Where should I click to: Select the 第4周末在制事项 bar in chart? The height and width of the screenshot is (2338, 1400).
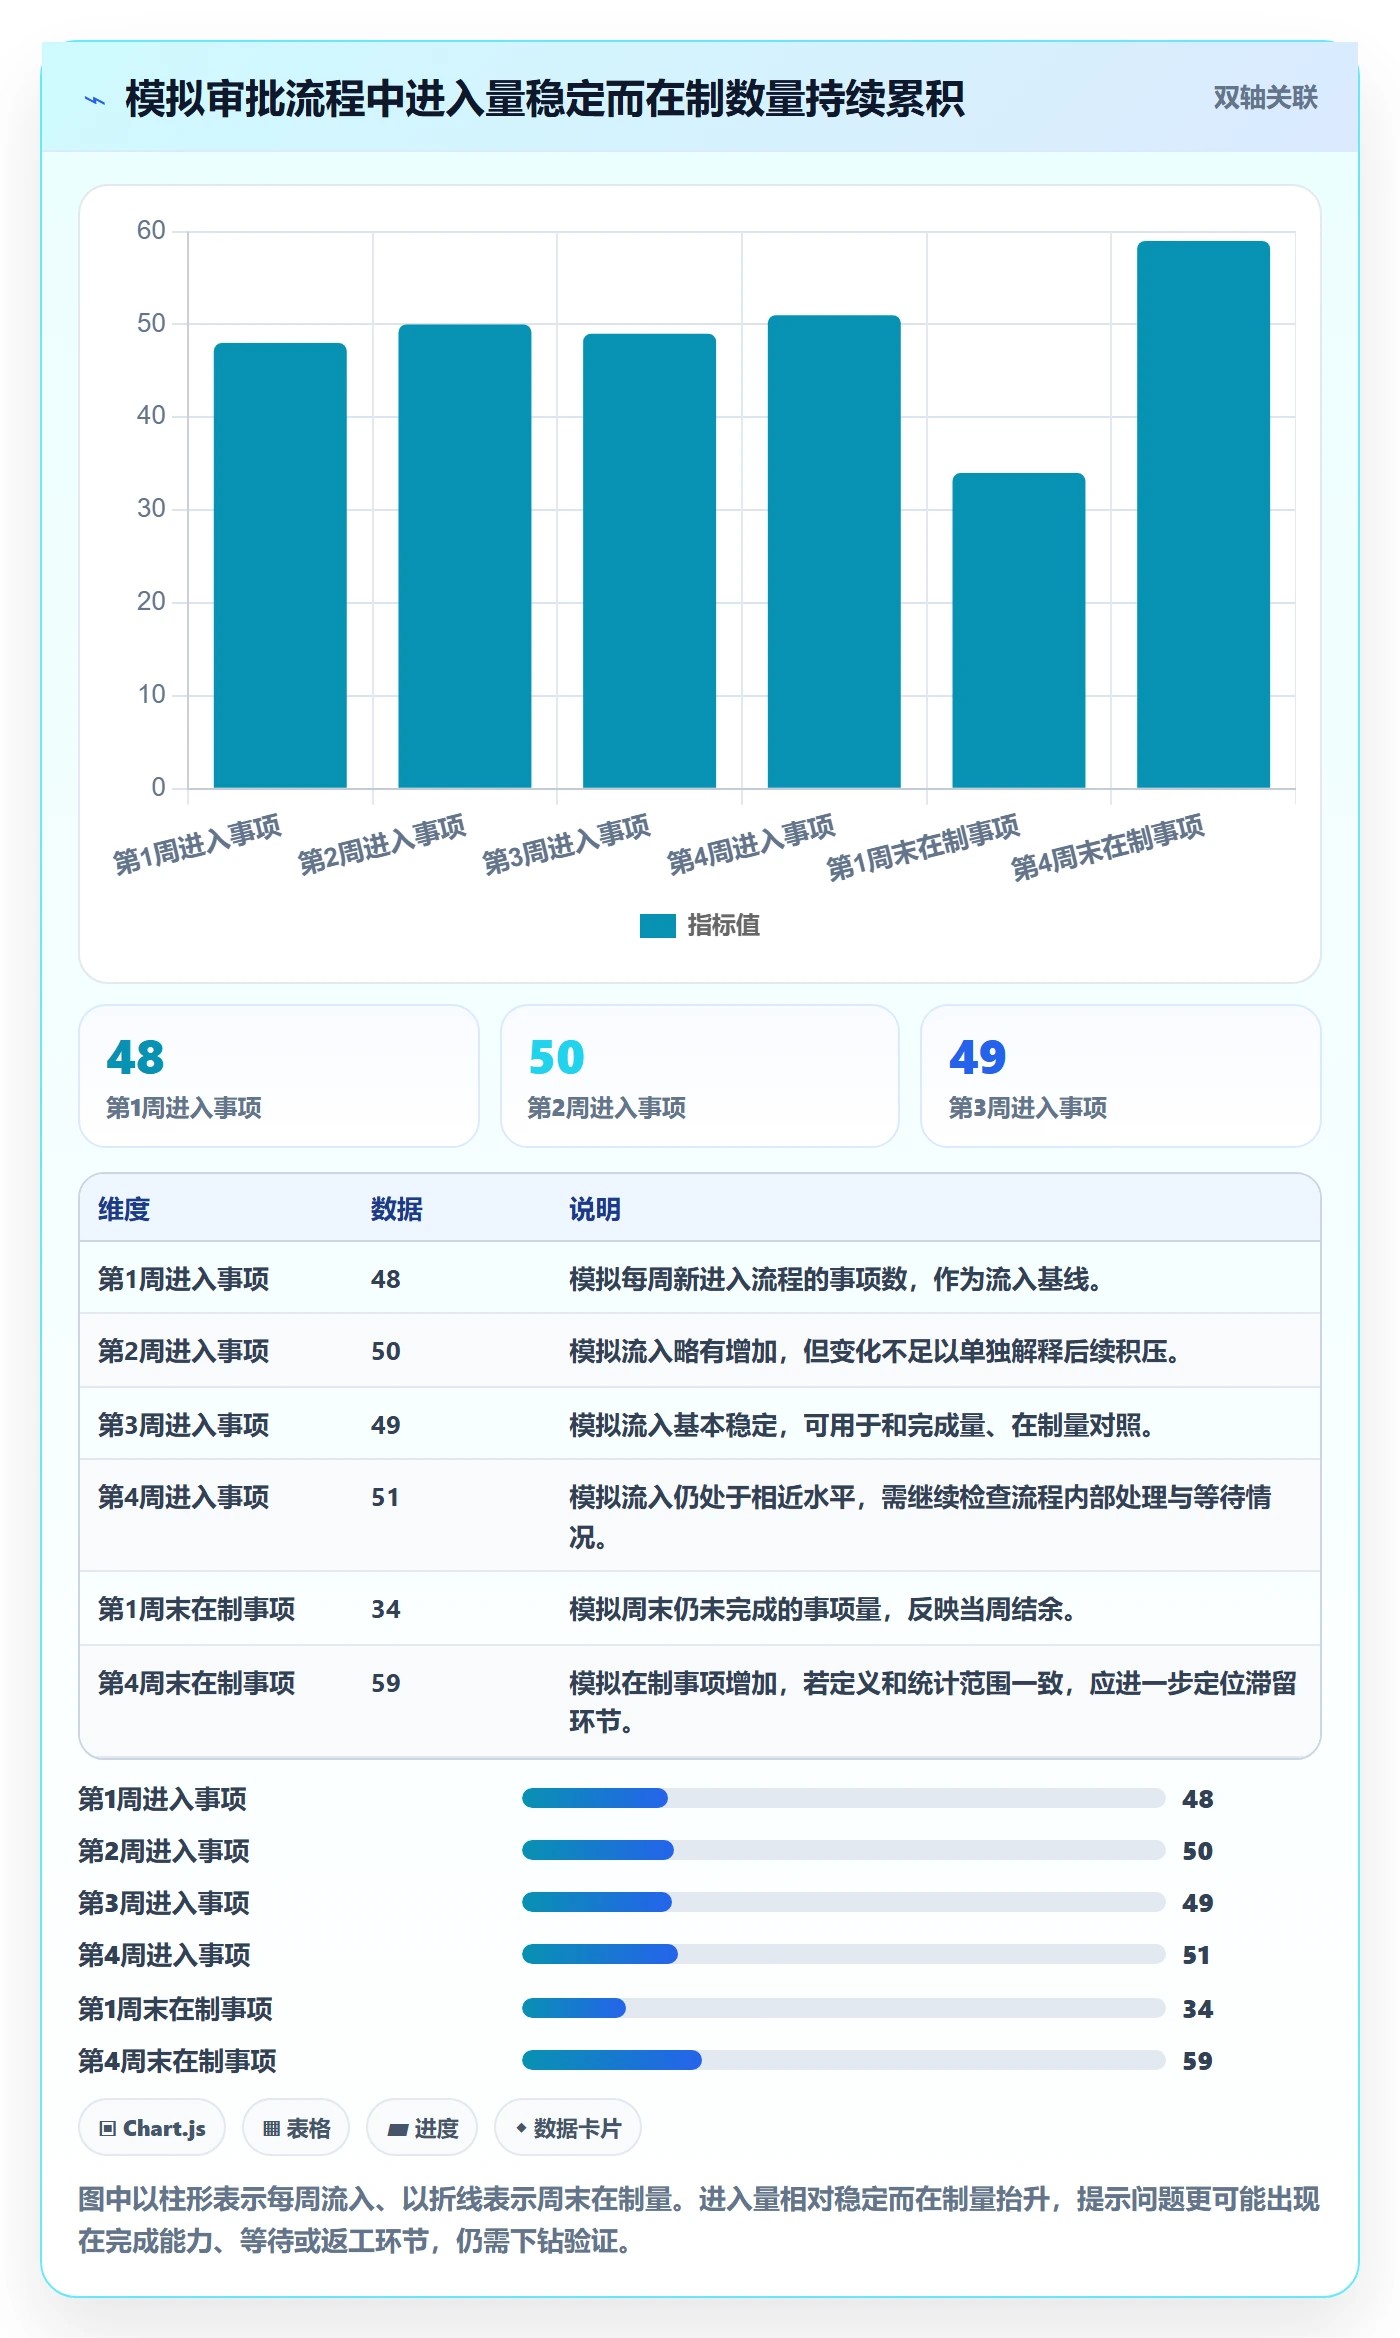tap(1203, 514)
